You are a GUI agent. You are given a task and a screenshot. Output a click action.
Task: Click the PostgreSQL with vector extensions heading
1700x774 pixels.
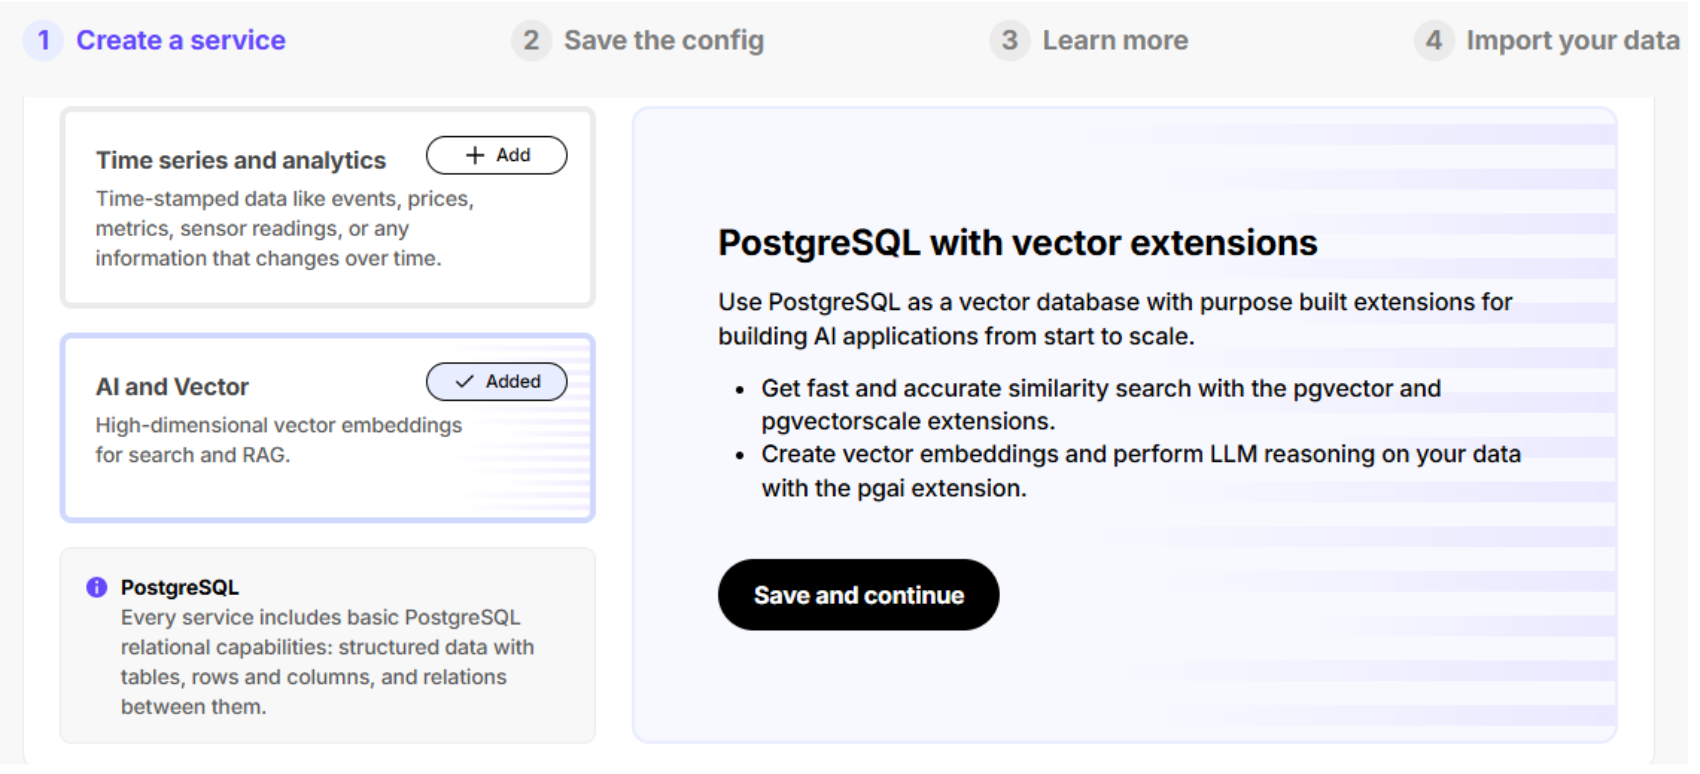[1017, 243]
